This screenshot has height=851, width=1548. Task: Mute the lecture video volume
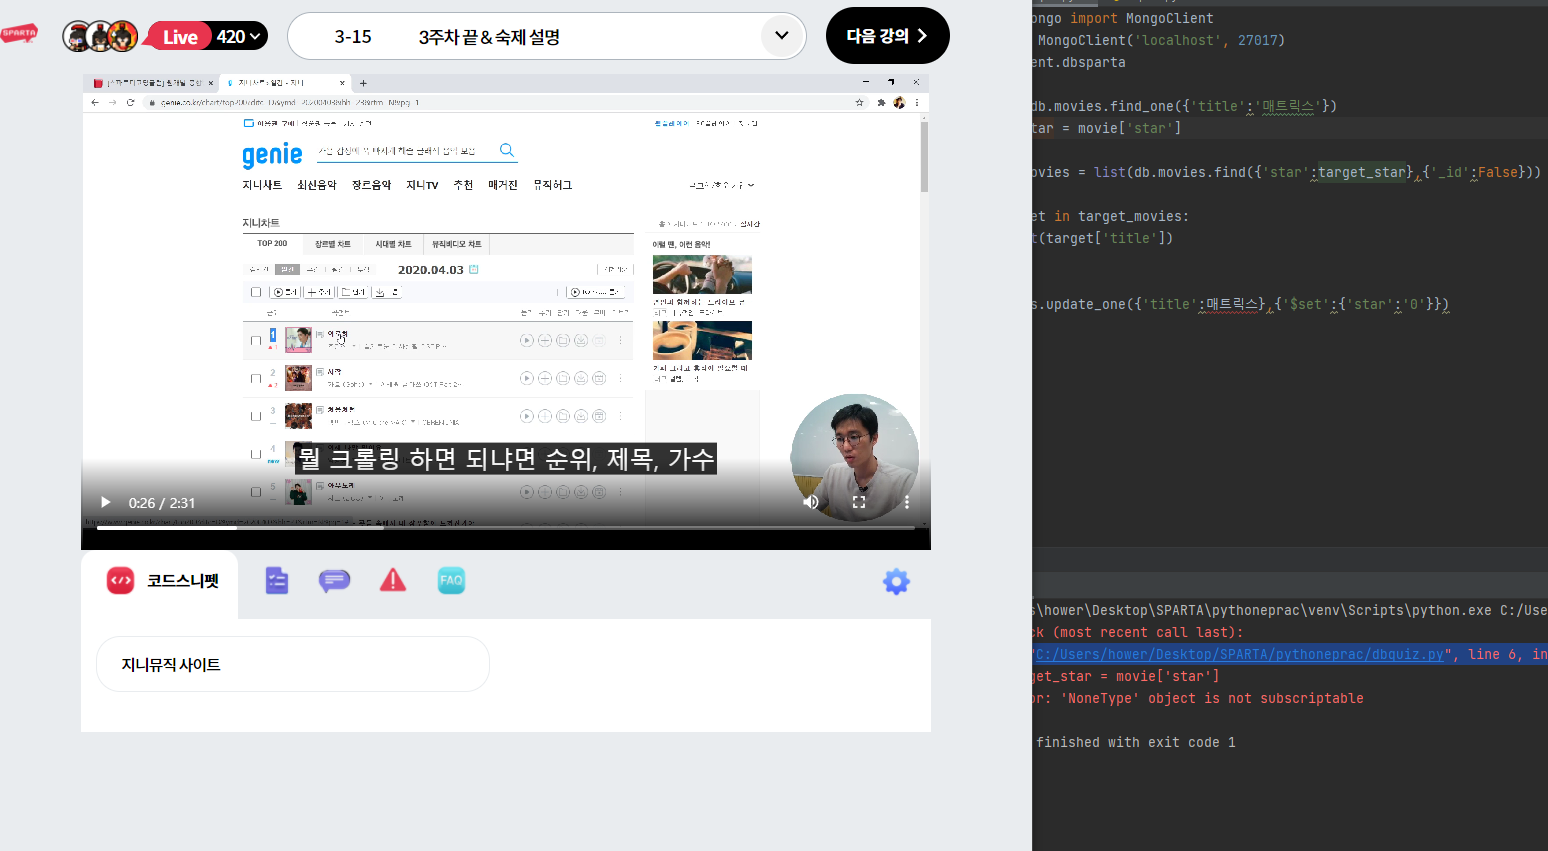coord(811,502)
